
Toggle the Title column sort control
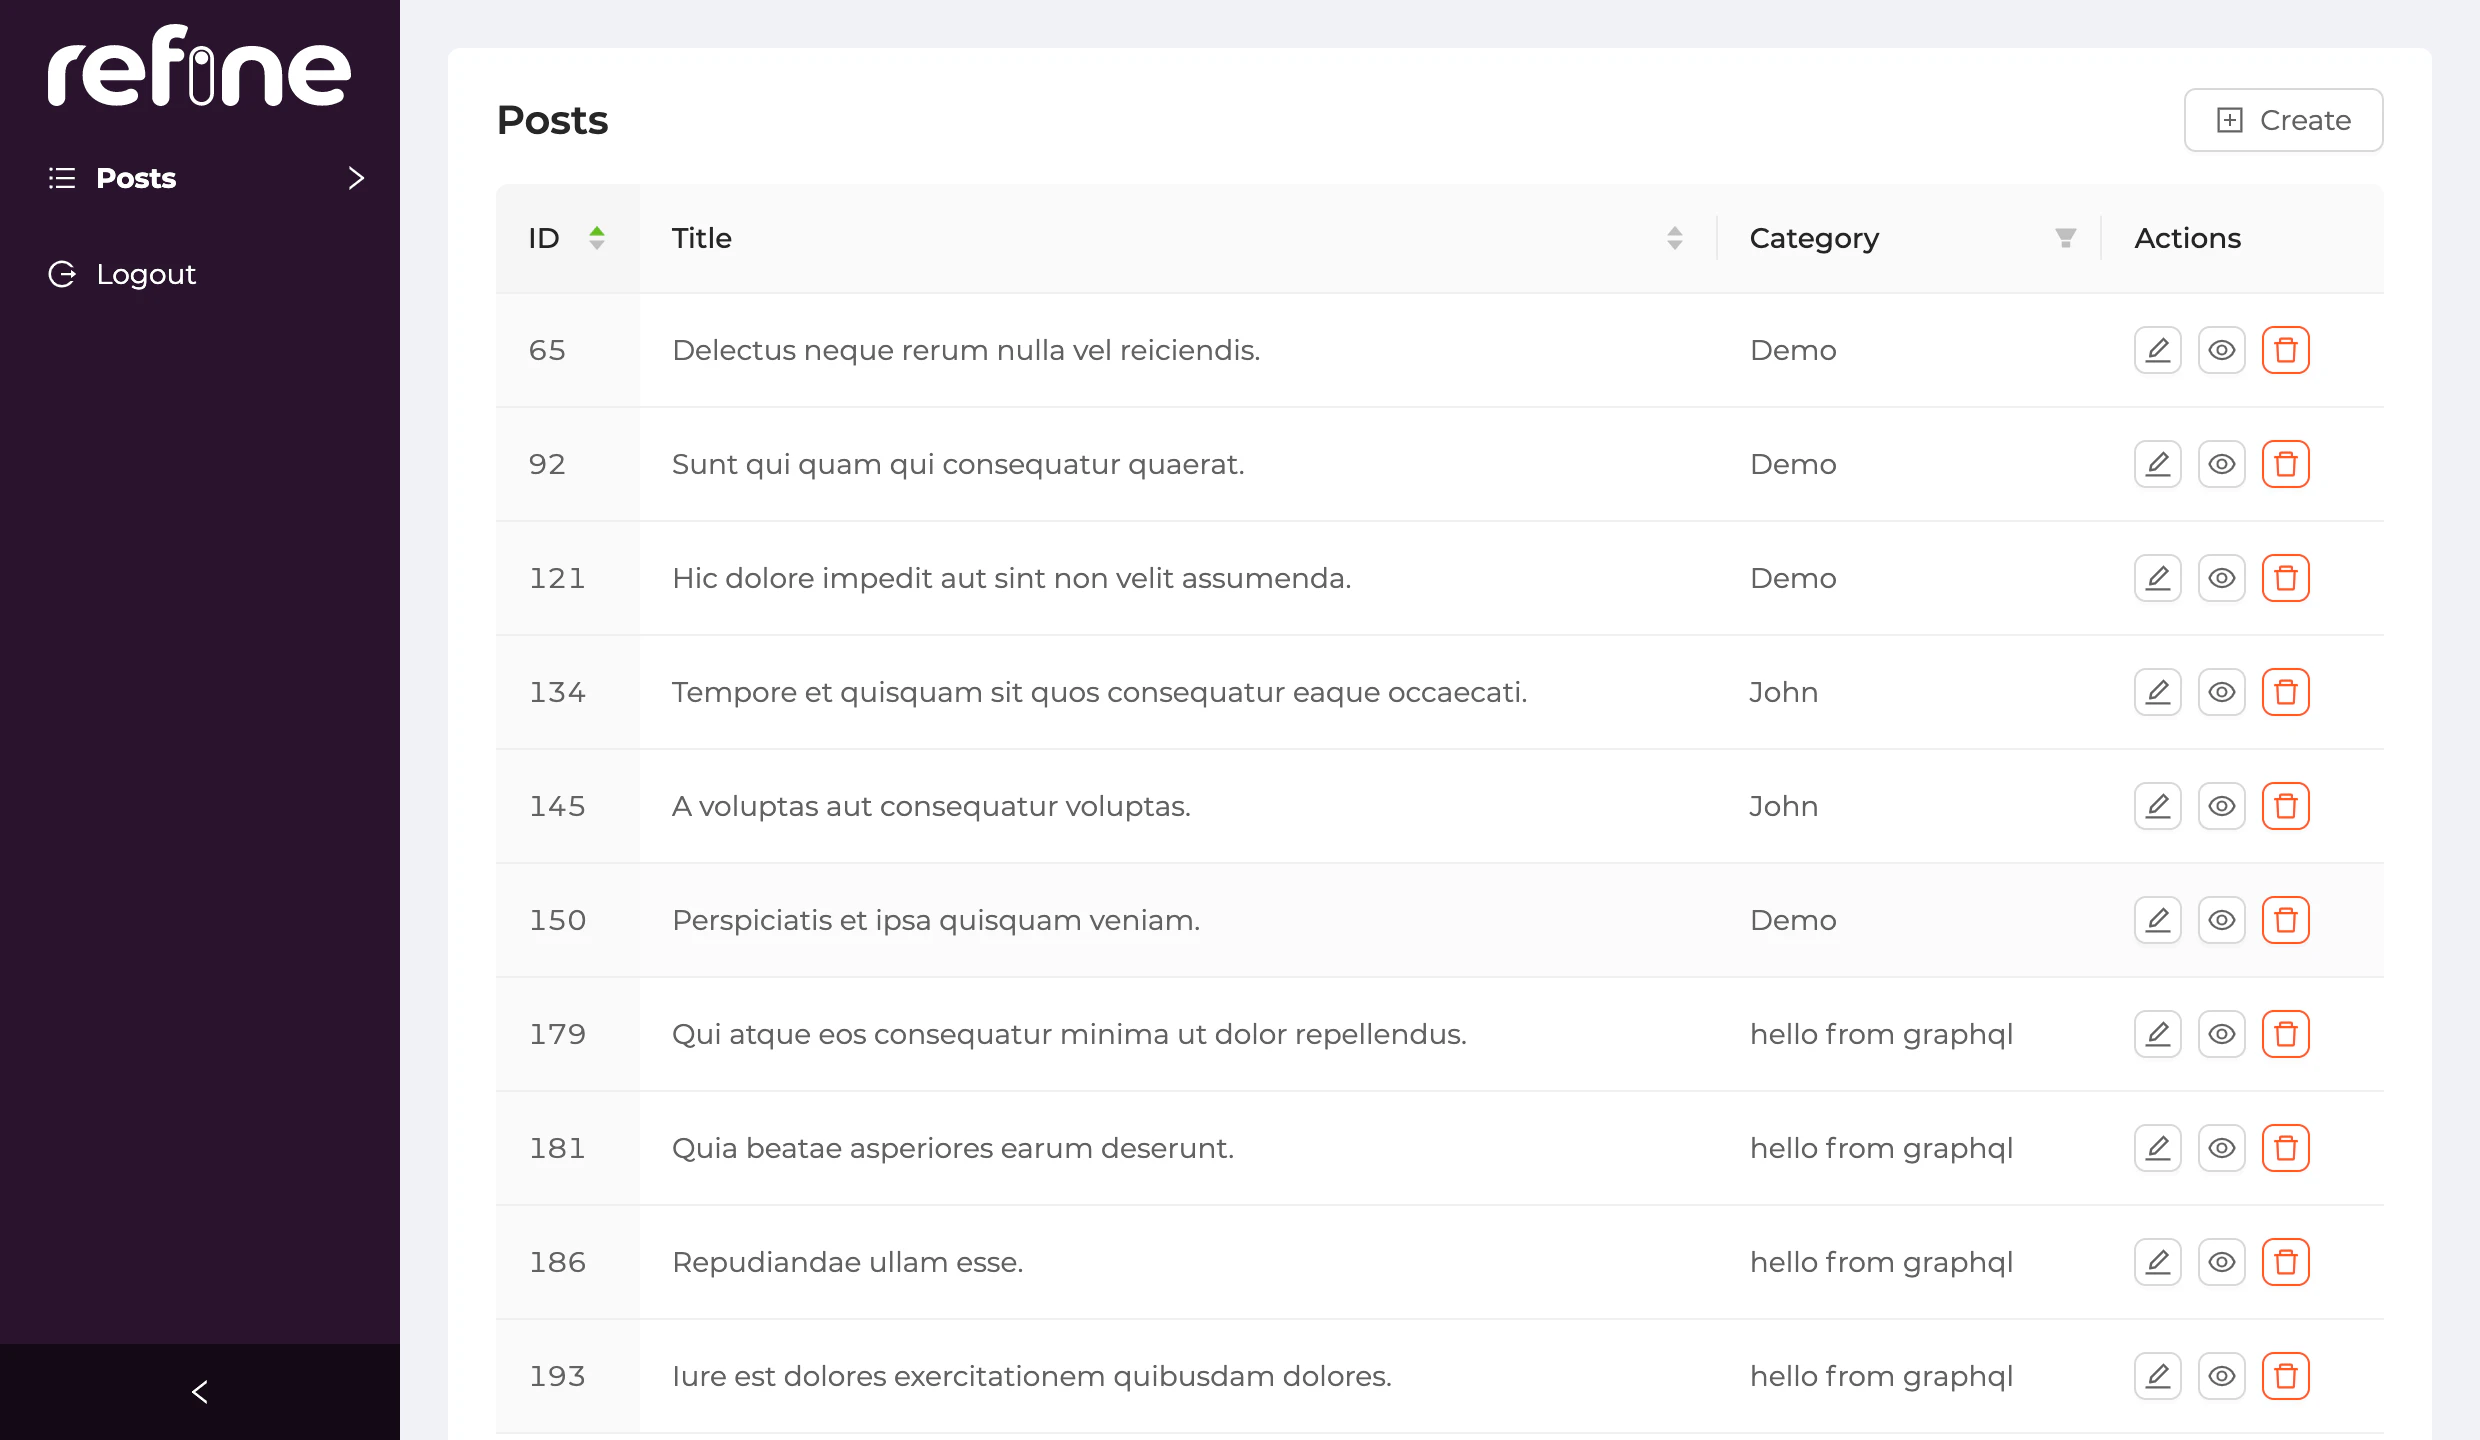(x=1675, y=237)
